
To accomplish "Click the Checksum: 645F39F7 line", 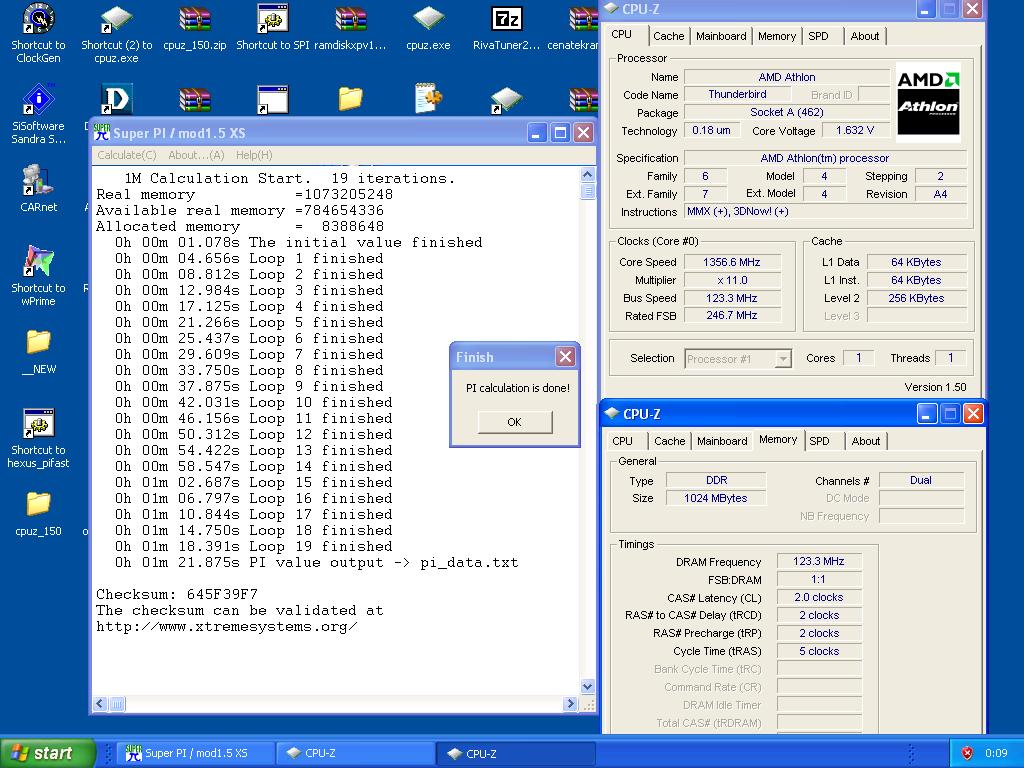I will pos(177,594).
